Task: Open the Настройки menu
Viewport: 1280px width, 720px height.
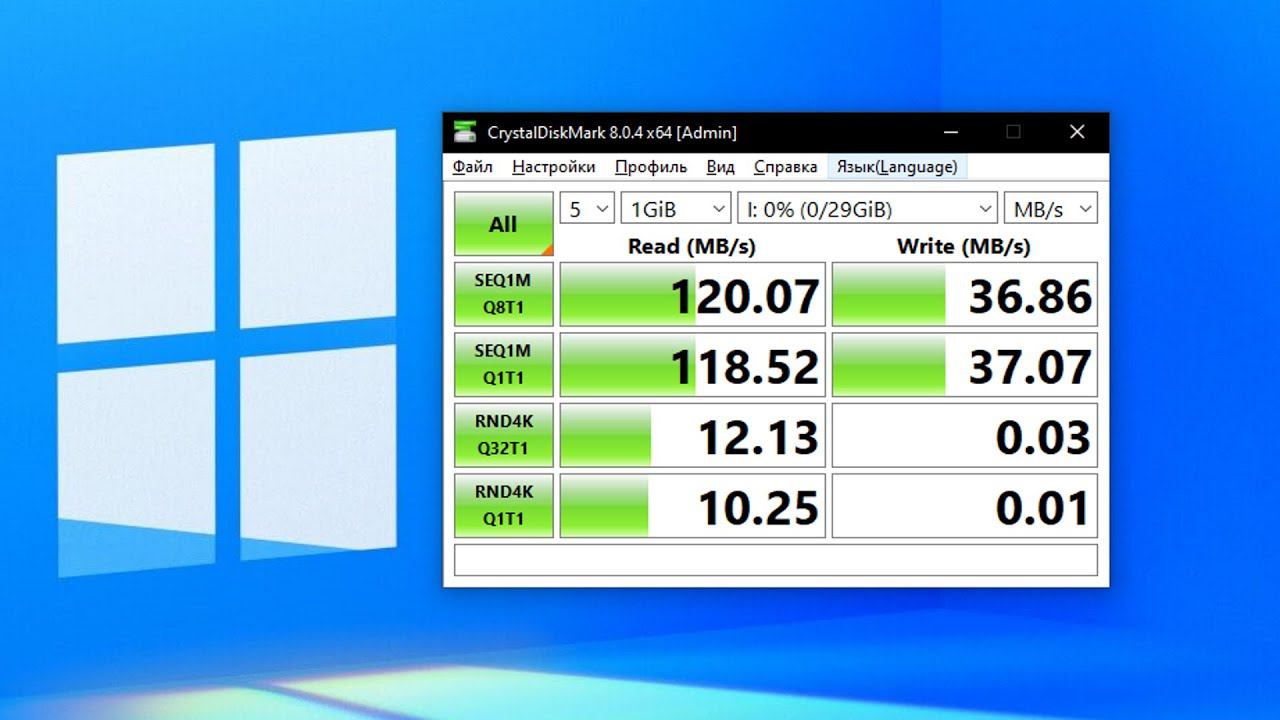Action: point(553,167)
